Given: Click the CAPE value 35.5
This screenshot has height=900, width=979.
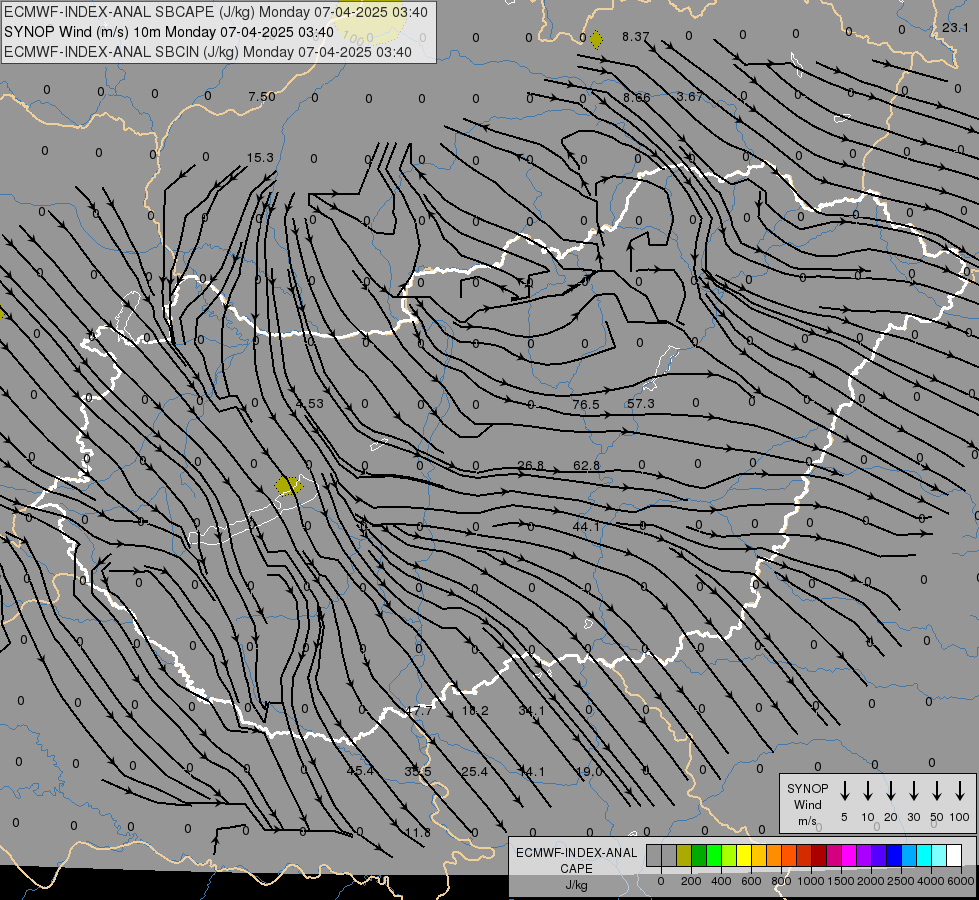Looking at the screenshot, I should [x=418, y=771].
